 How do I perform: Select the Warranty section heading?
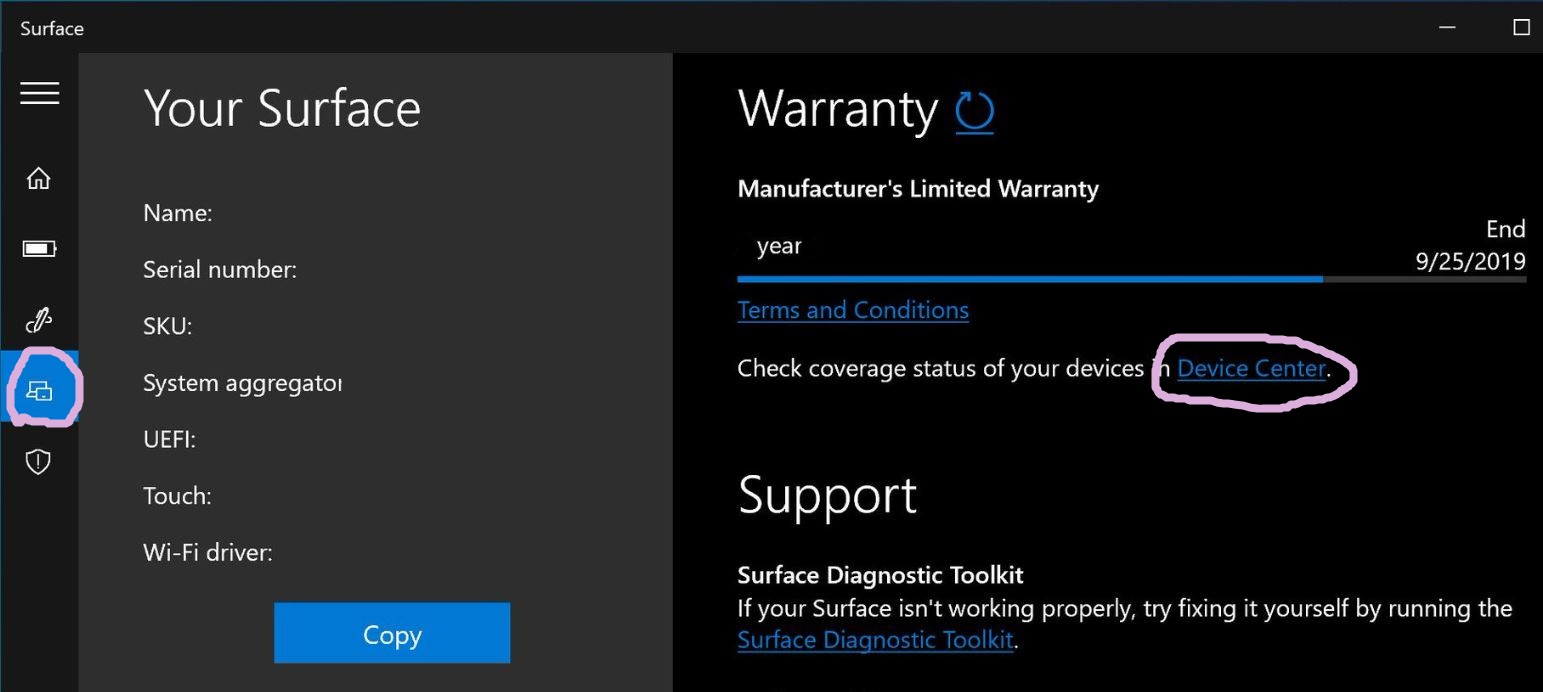(x=838, y=110)
